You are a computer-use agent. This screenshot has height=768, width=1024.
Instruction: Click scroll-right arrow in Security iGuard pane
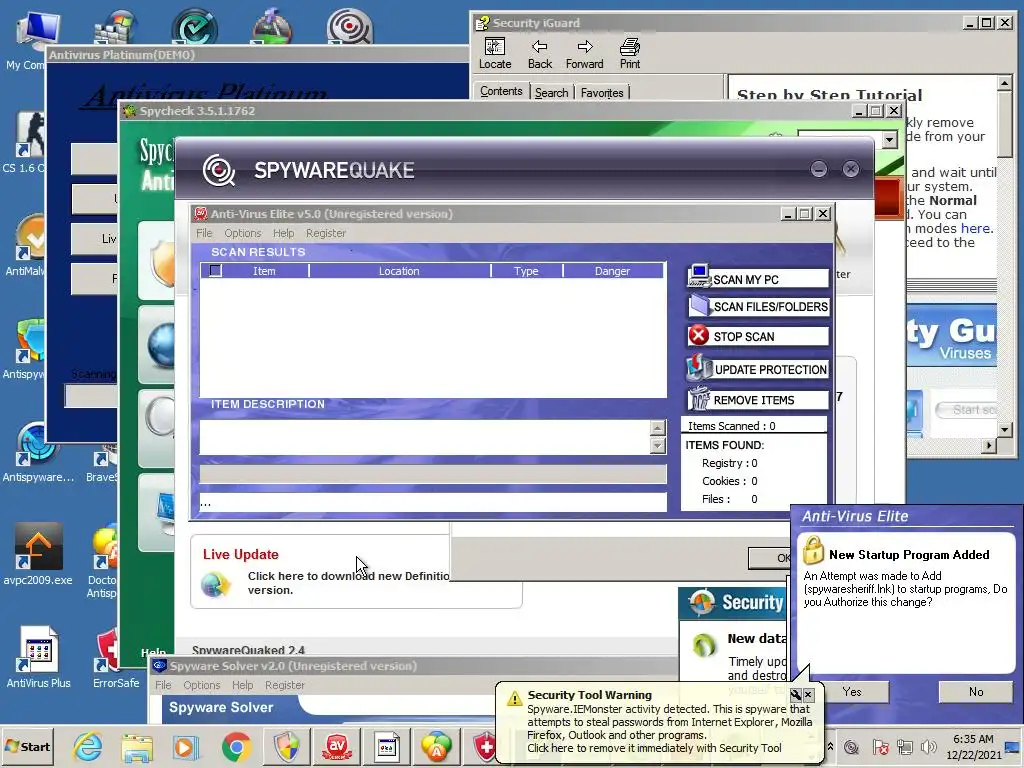pos(989,445)
